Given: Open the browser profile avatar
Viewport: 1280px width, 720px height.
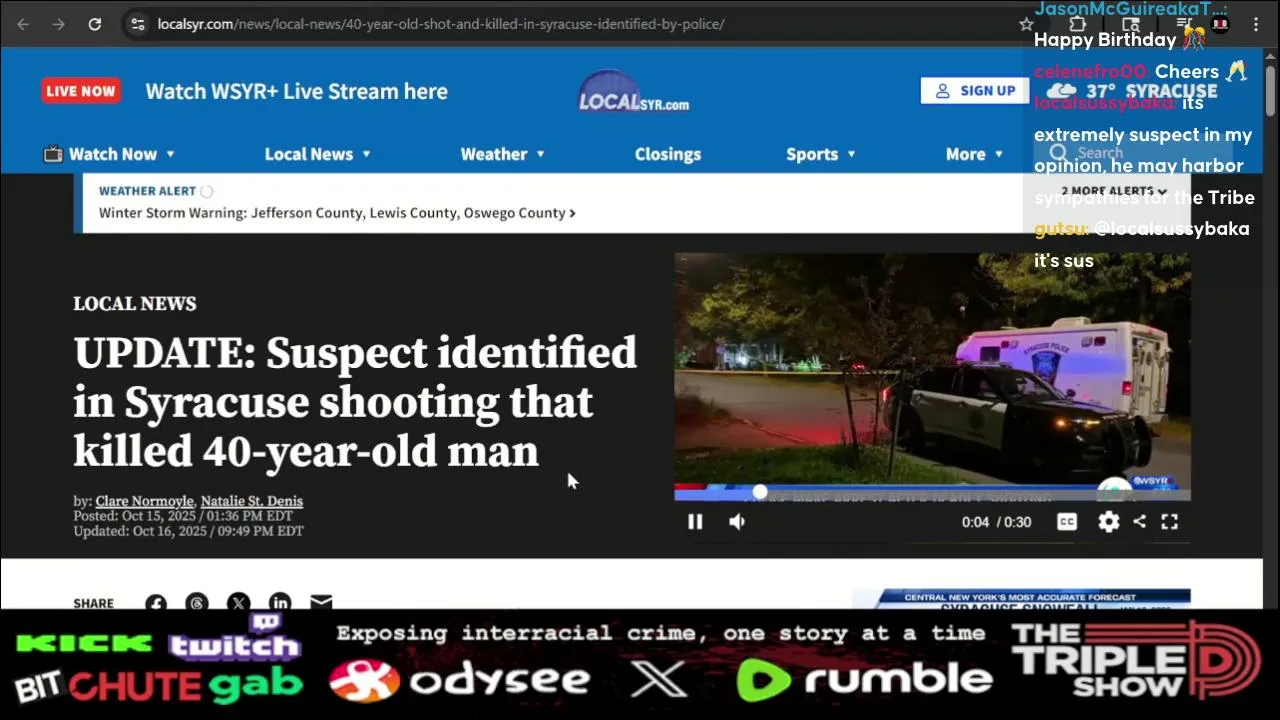Looking at the screenshot, I should (1220, 24).
